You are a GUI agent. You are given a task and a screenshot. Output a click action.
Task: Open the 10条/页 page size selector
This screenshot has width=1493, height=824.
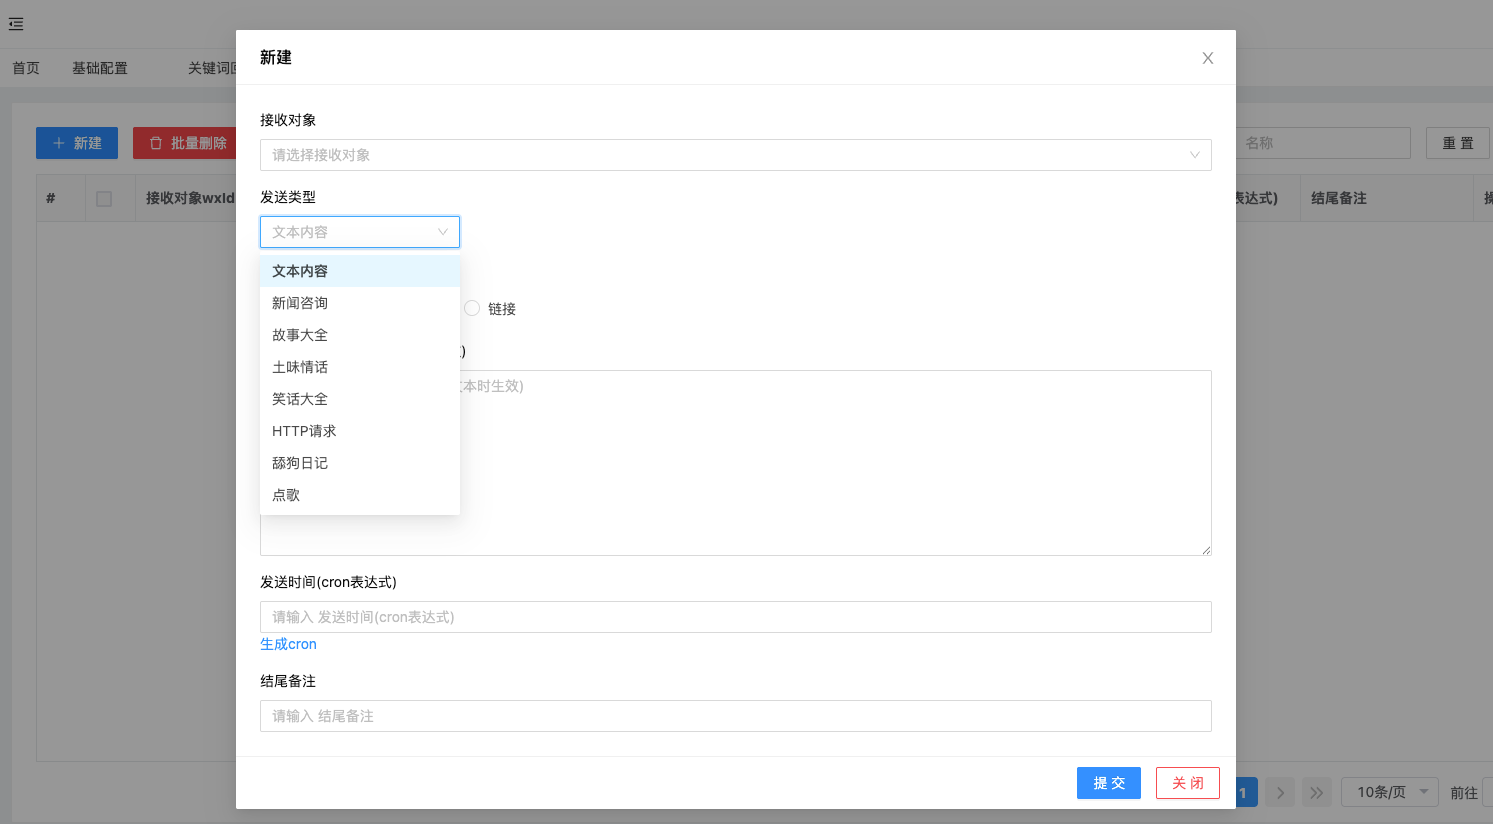point(1389,792)
